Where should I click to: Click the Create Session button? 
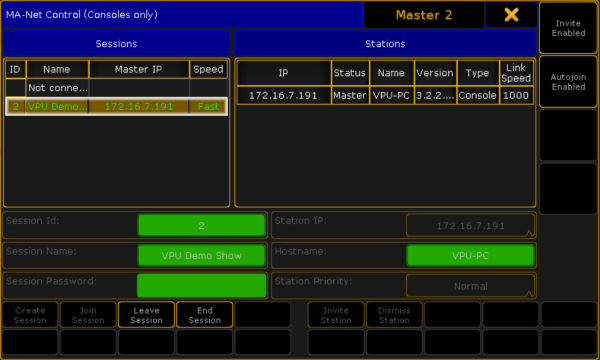[x=30, y=315]
